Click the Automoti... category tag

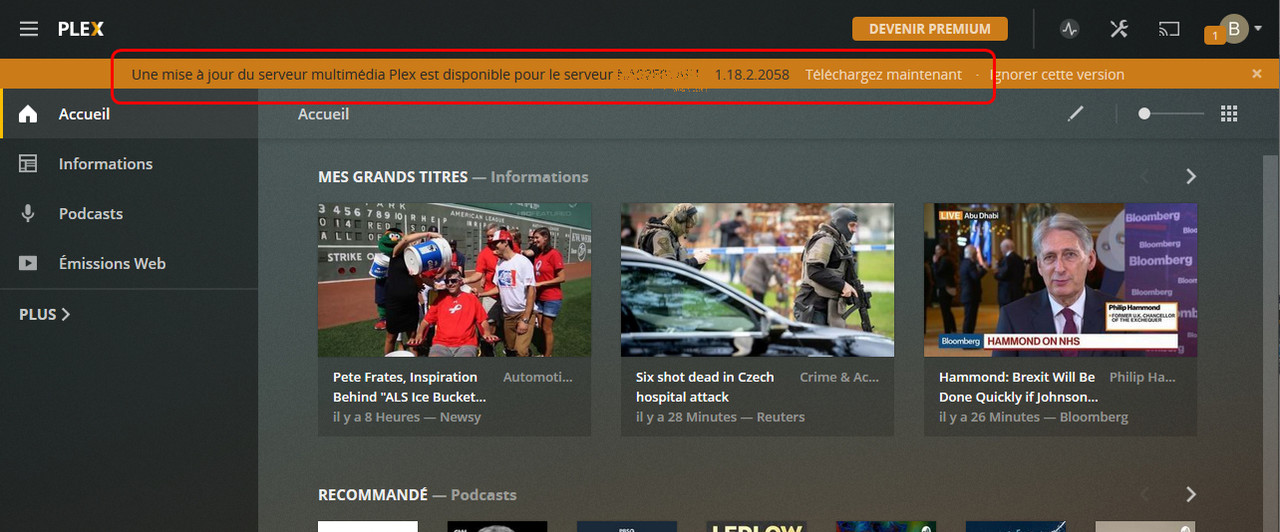[x=538, y=377]
